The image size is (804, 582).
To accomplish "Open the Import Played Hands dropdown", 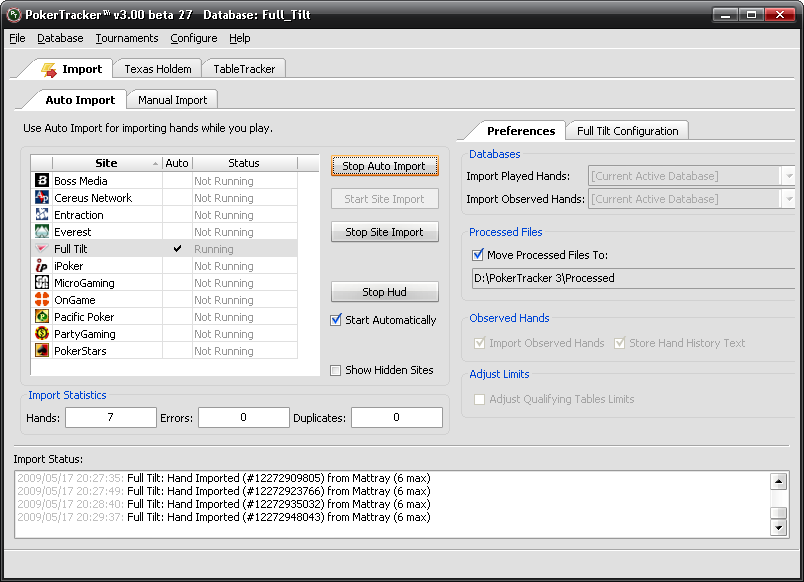I will 788,176.
